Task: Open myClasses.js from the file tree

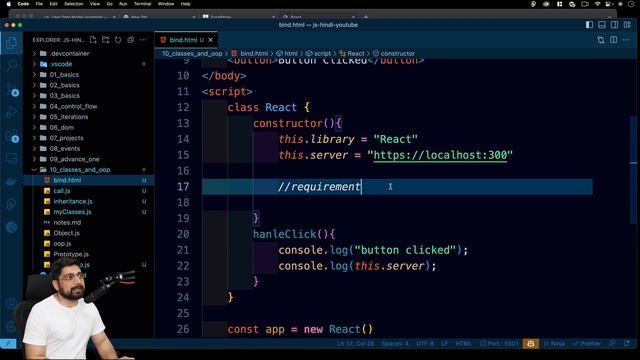Action: (88, 212)
